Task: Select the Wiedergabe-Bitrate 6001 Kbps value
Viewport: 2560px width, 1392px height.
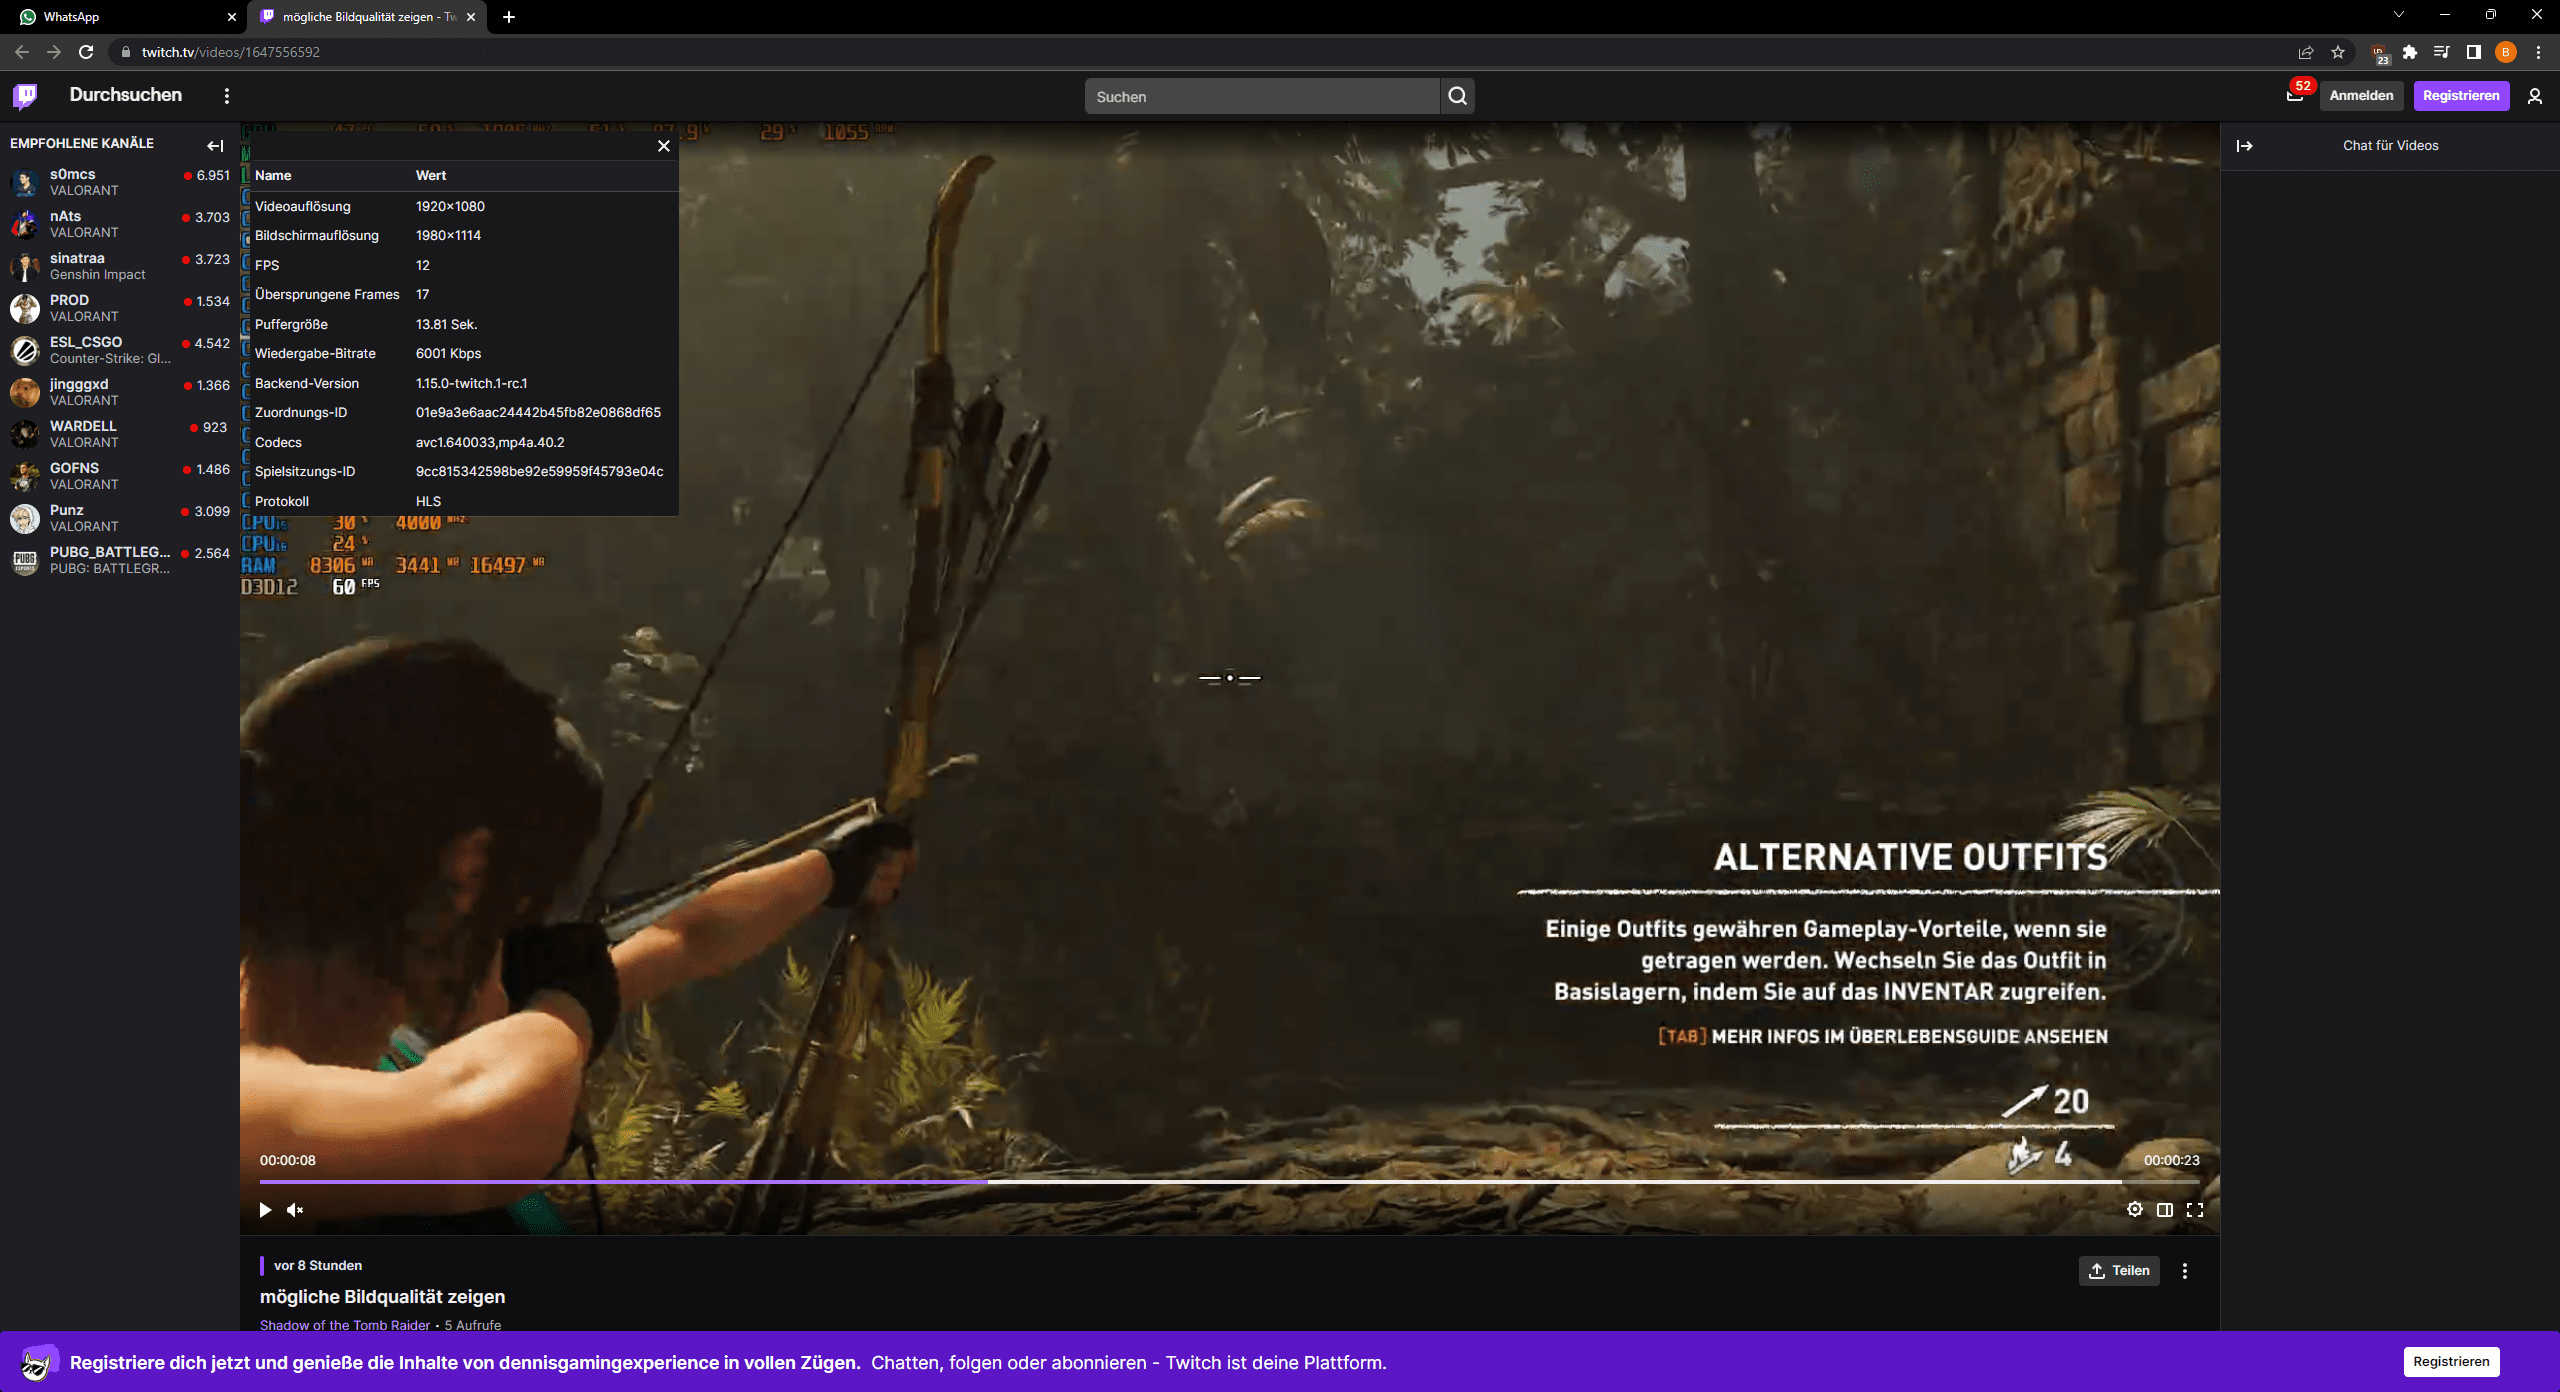Action: [448, 353]
